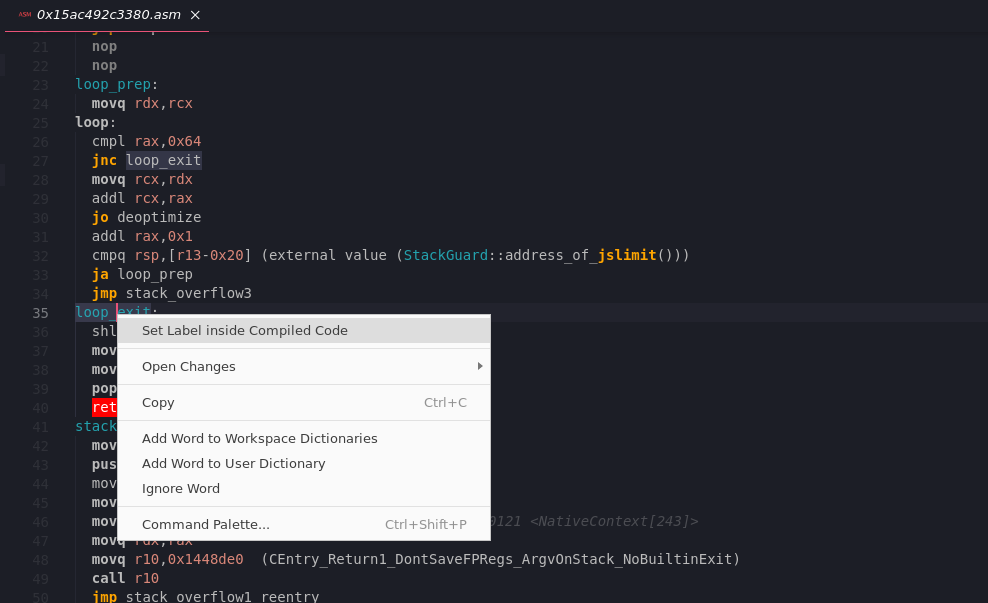988x603 pixels.
Task: Click 'ja loop_prep' instruction
Action: tap(142, 274)
